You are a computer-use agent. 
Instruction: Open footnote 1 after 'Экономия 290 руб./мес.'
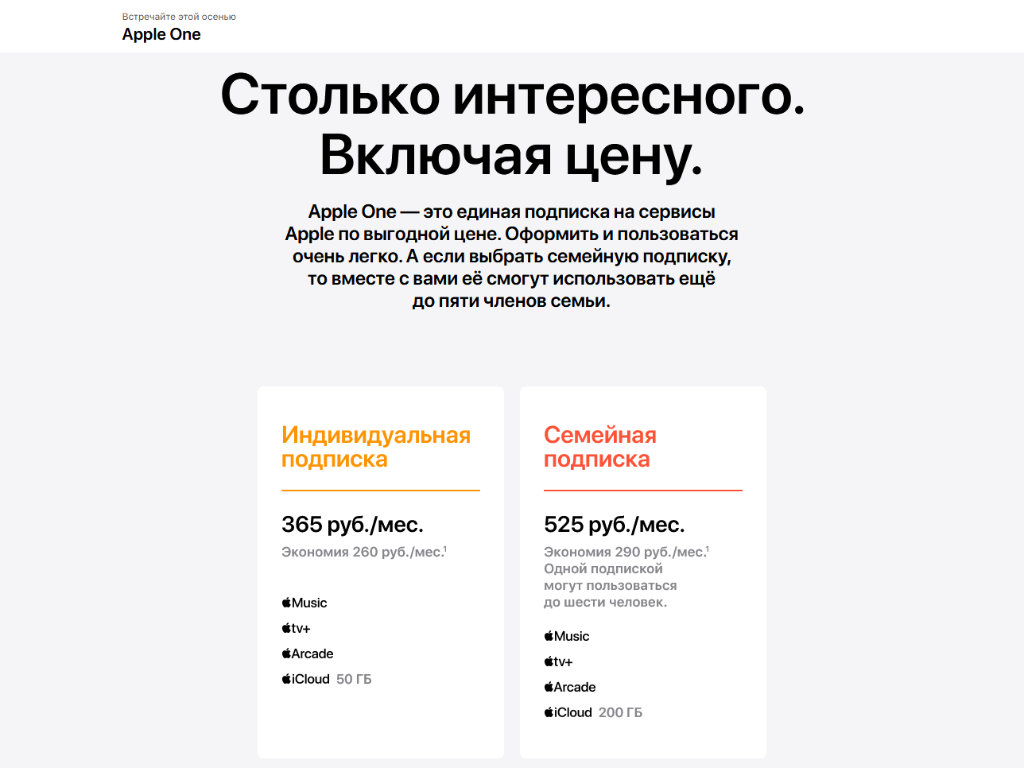[708, 548]
